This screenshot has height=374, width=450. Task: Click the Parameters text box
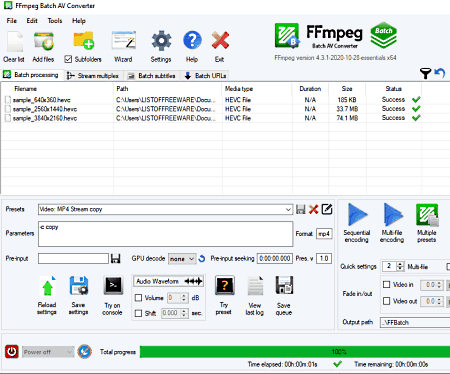[x=166, y=234]
